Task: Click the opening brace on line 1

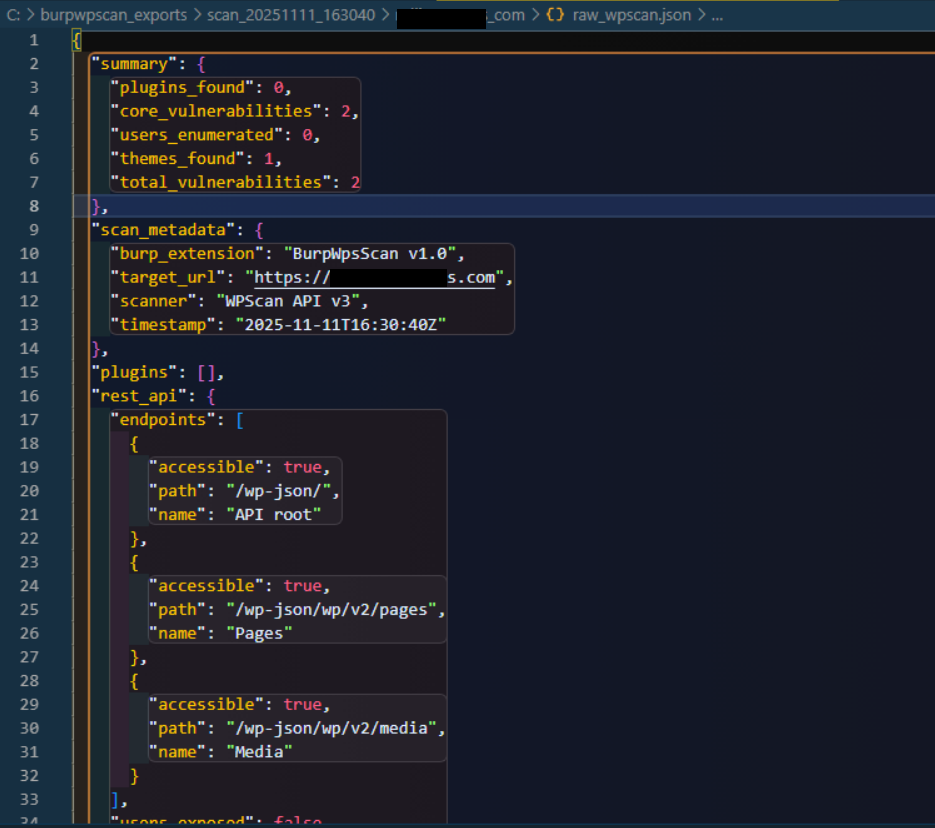Action: pos(76,41)
